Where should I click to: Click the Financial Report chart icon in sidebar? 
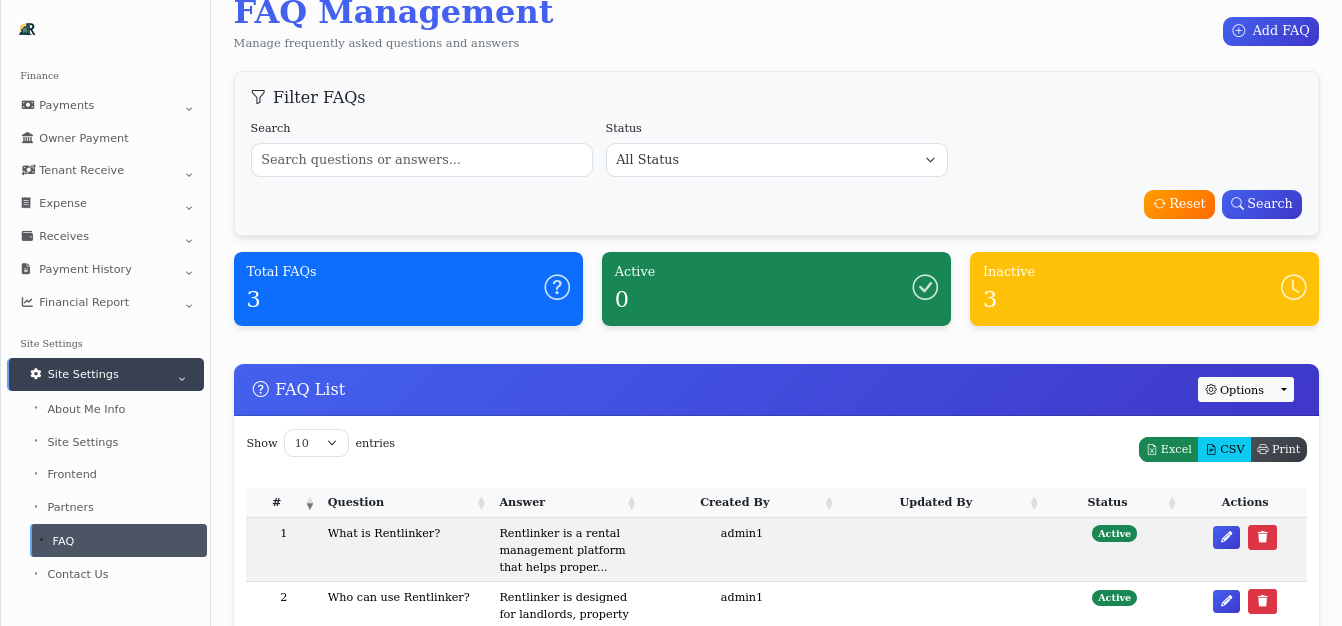pyautogui.click(x=27, y=302)
